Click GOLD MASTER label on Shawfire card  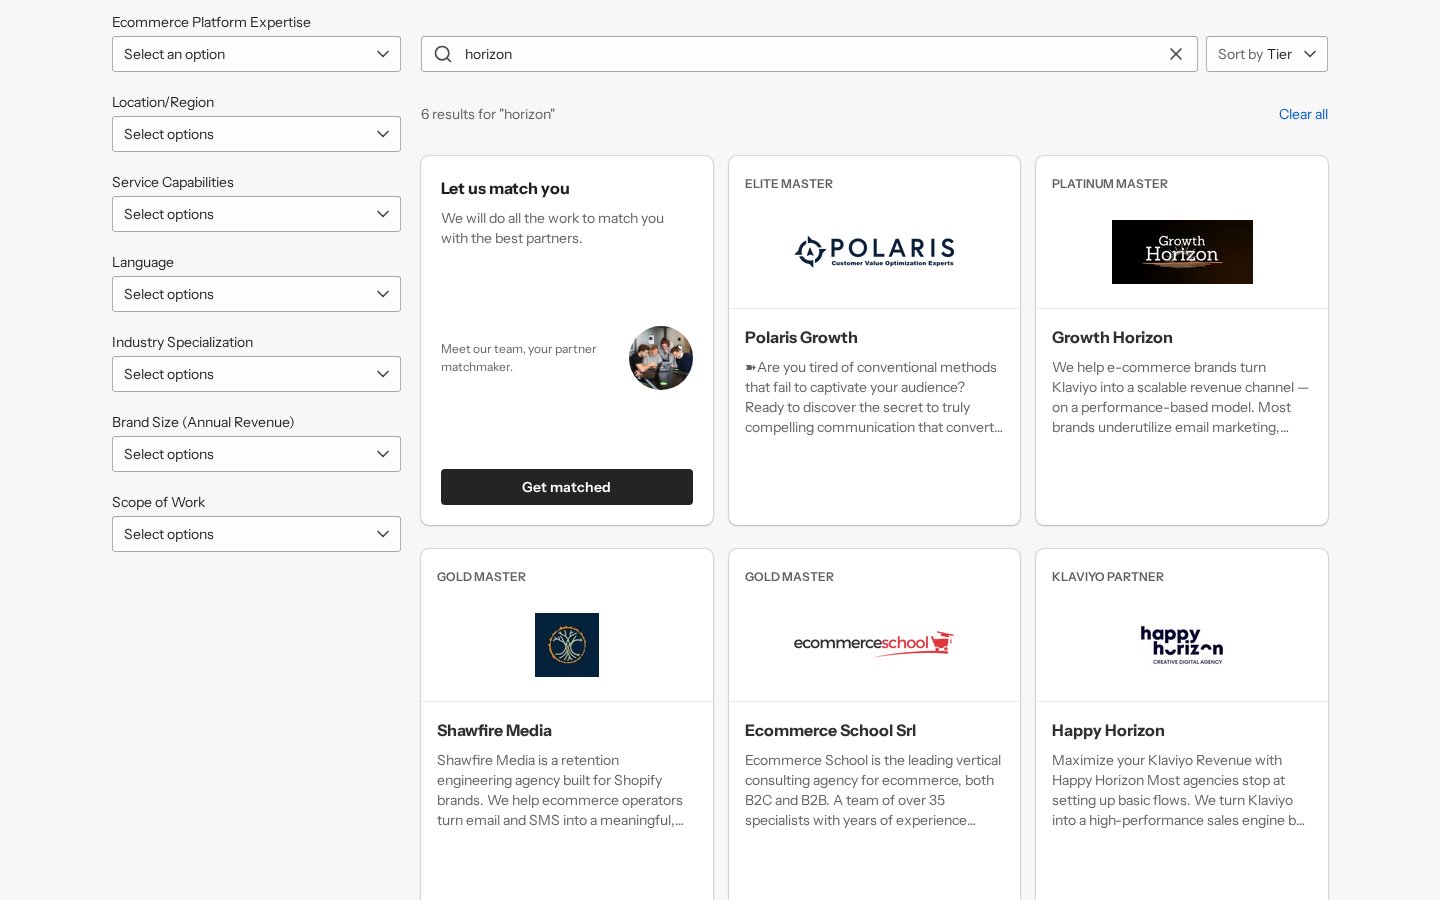[x=481, y=577]
